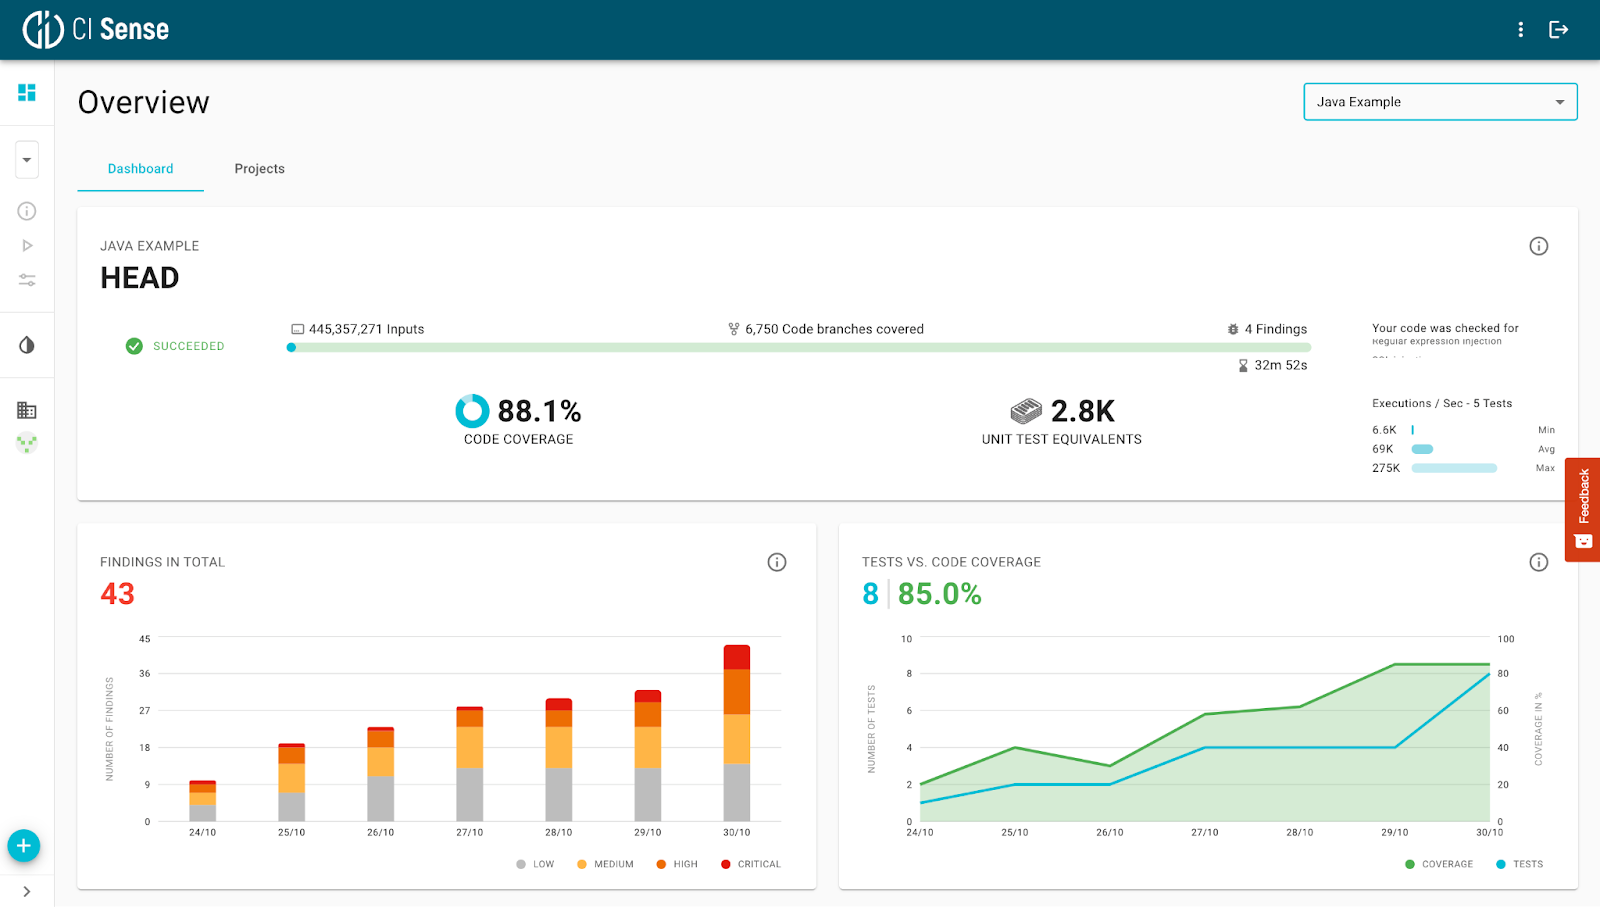The image size is (1600, 908).
Task: Click the green pixel avatar icon
Action: [x=27, y=442]
